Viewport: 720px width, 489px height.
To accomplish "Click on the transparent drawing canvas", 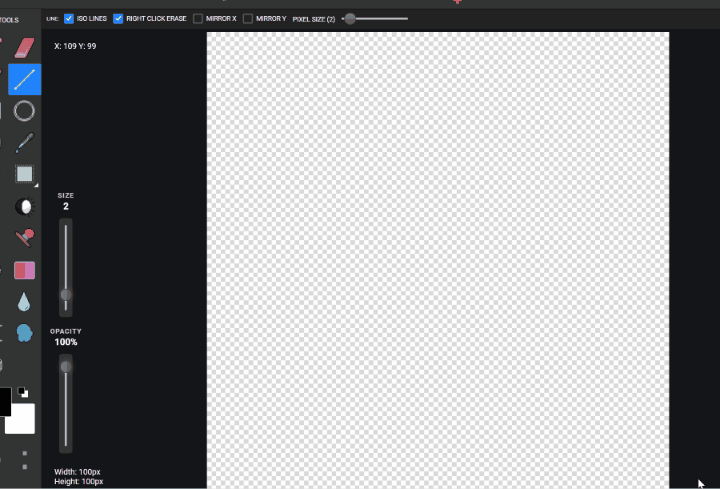I will tap(438, 260).
